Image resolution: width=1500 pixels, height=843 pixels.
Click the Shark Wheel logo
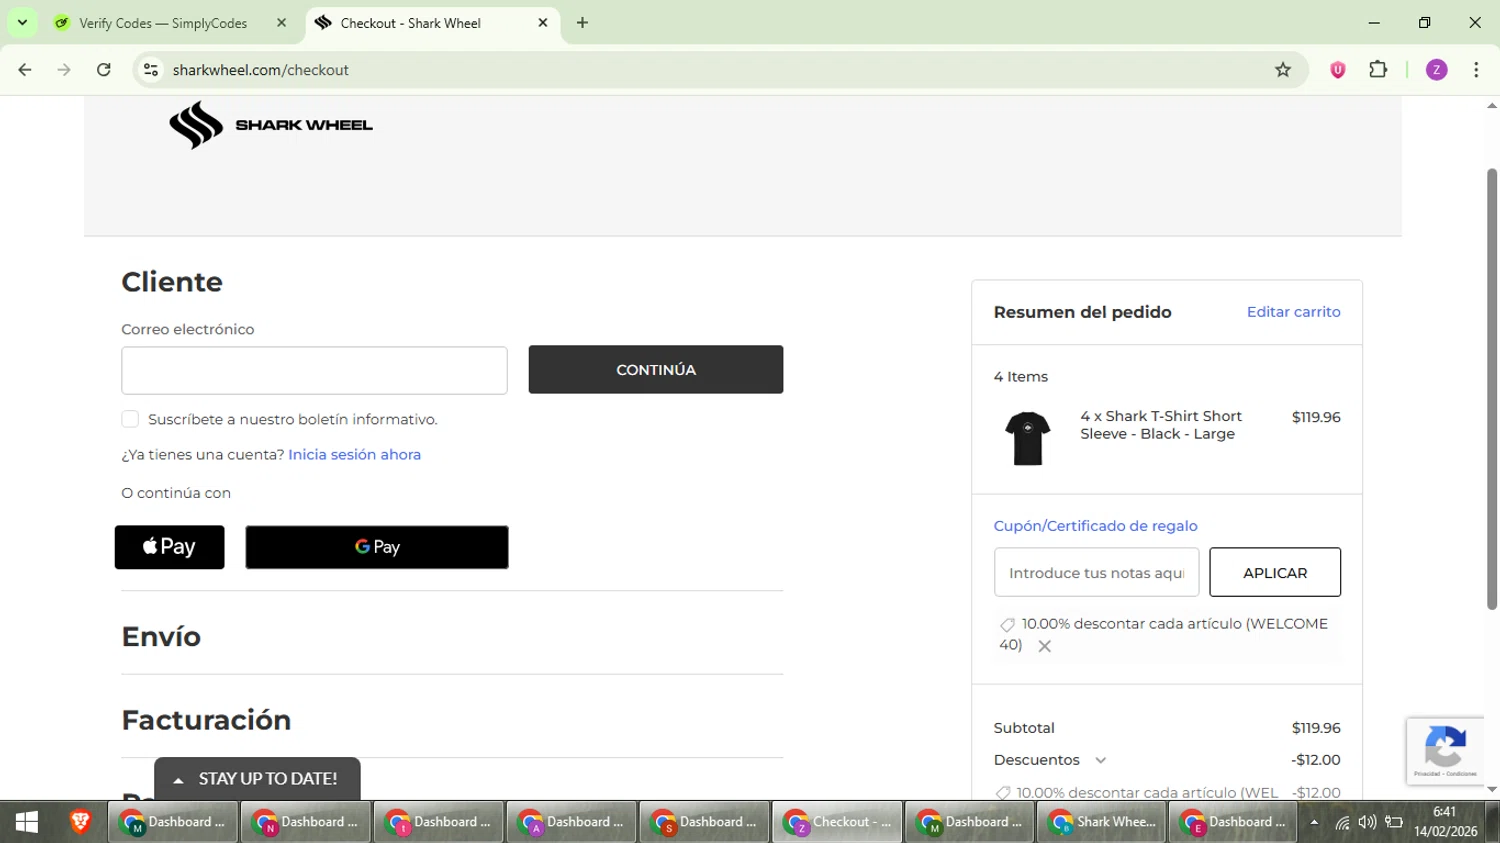click(271, 125)
